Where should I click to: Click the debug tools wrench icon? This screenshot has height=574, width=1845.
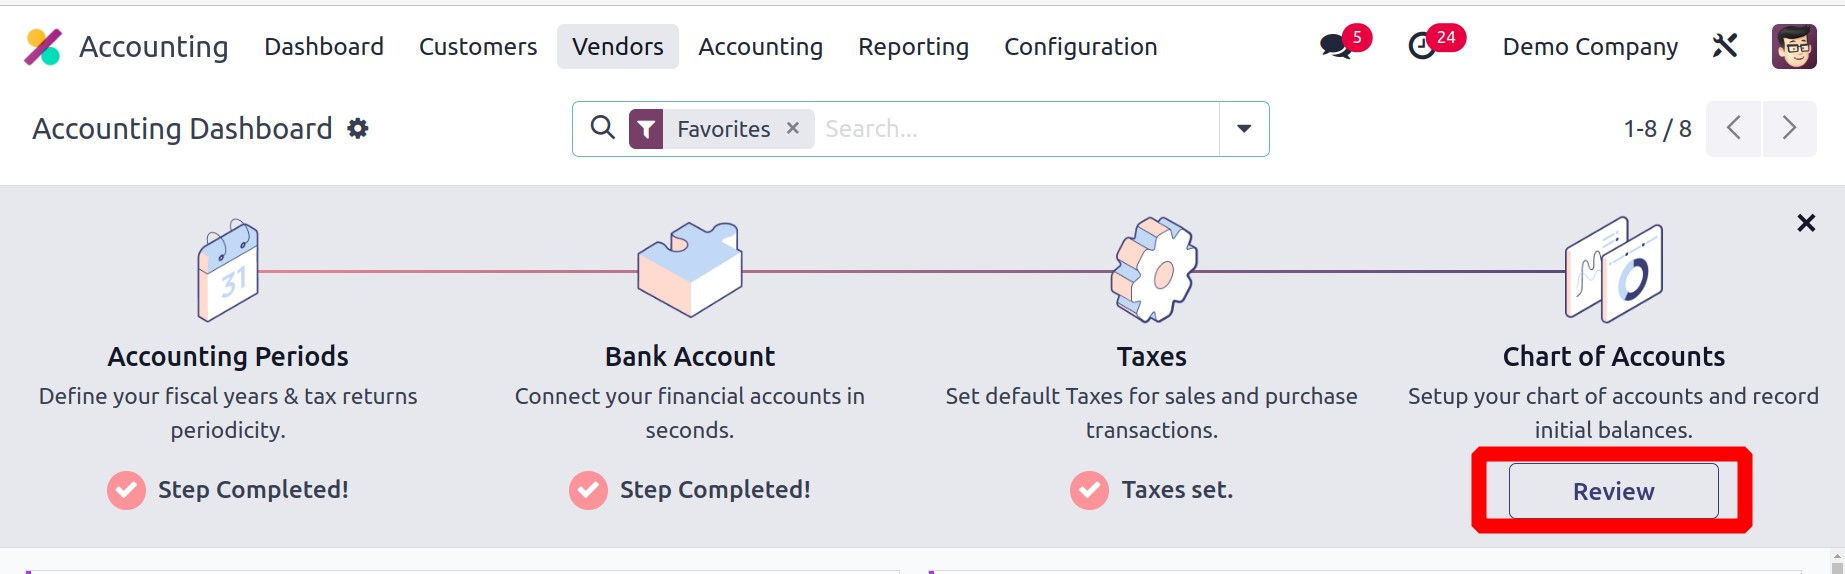(1725, 46)
